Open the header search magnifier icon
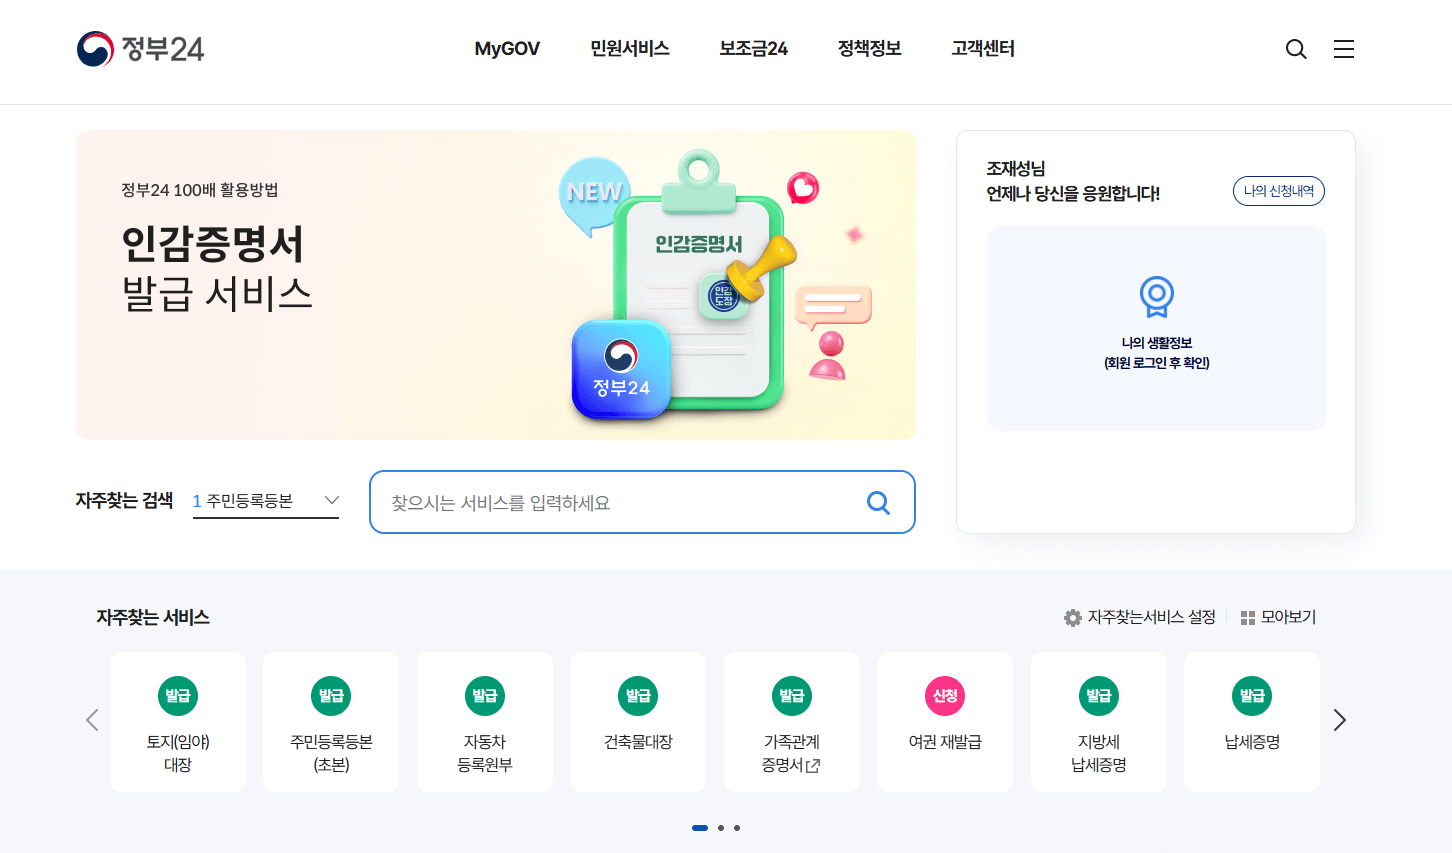The image size is (1452, 853). [x=1296, y=49]
